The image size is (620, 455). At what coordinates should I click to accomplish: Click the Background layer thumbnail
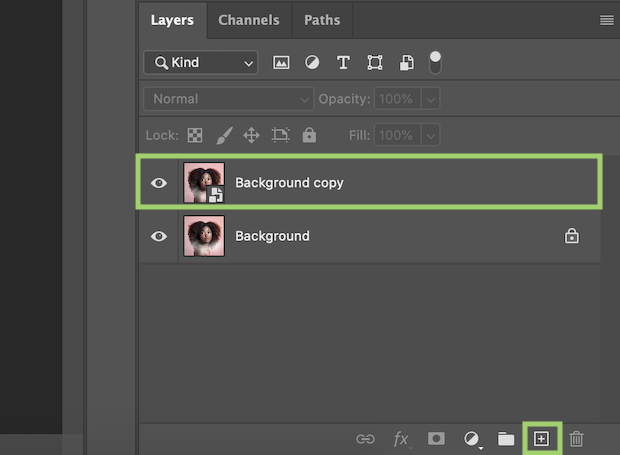(204, 236)
